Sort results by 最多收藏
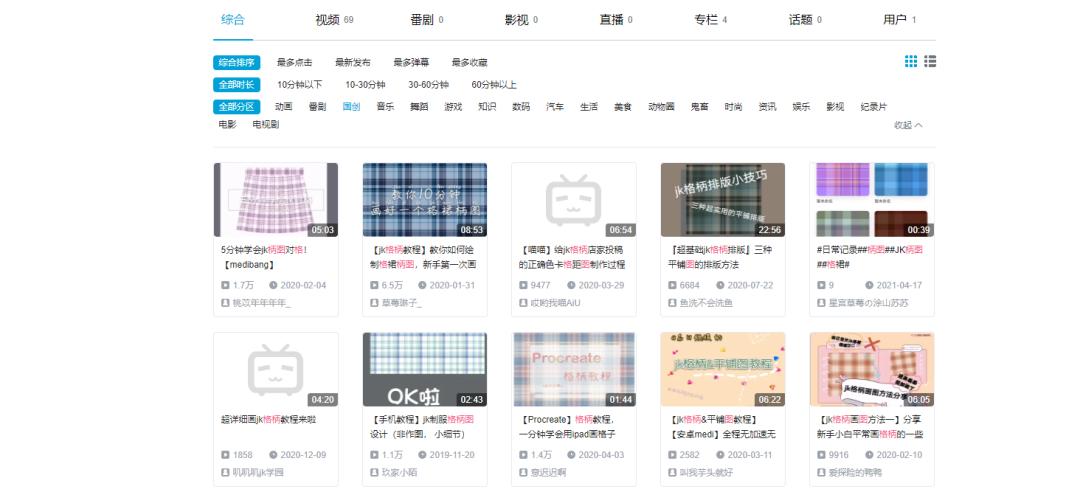Screen dimensions: 1080x492 [470, 63]
